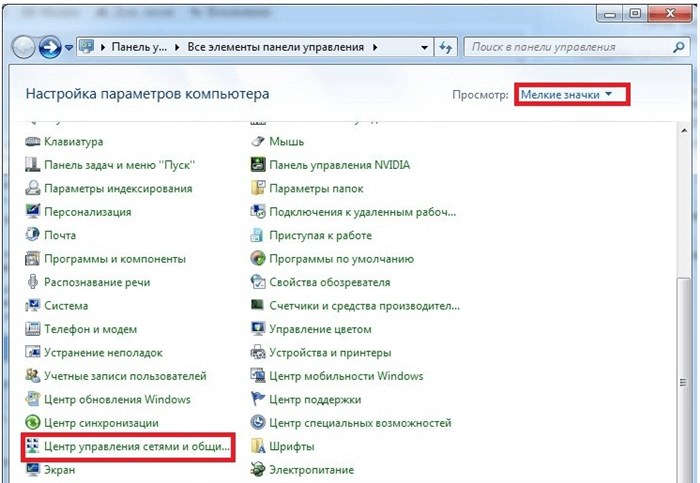
Task: Open the Почта mail icon
Action: click(33, 235)
